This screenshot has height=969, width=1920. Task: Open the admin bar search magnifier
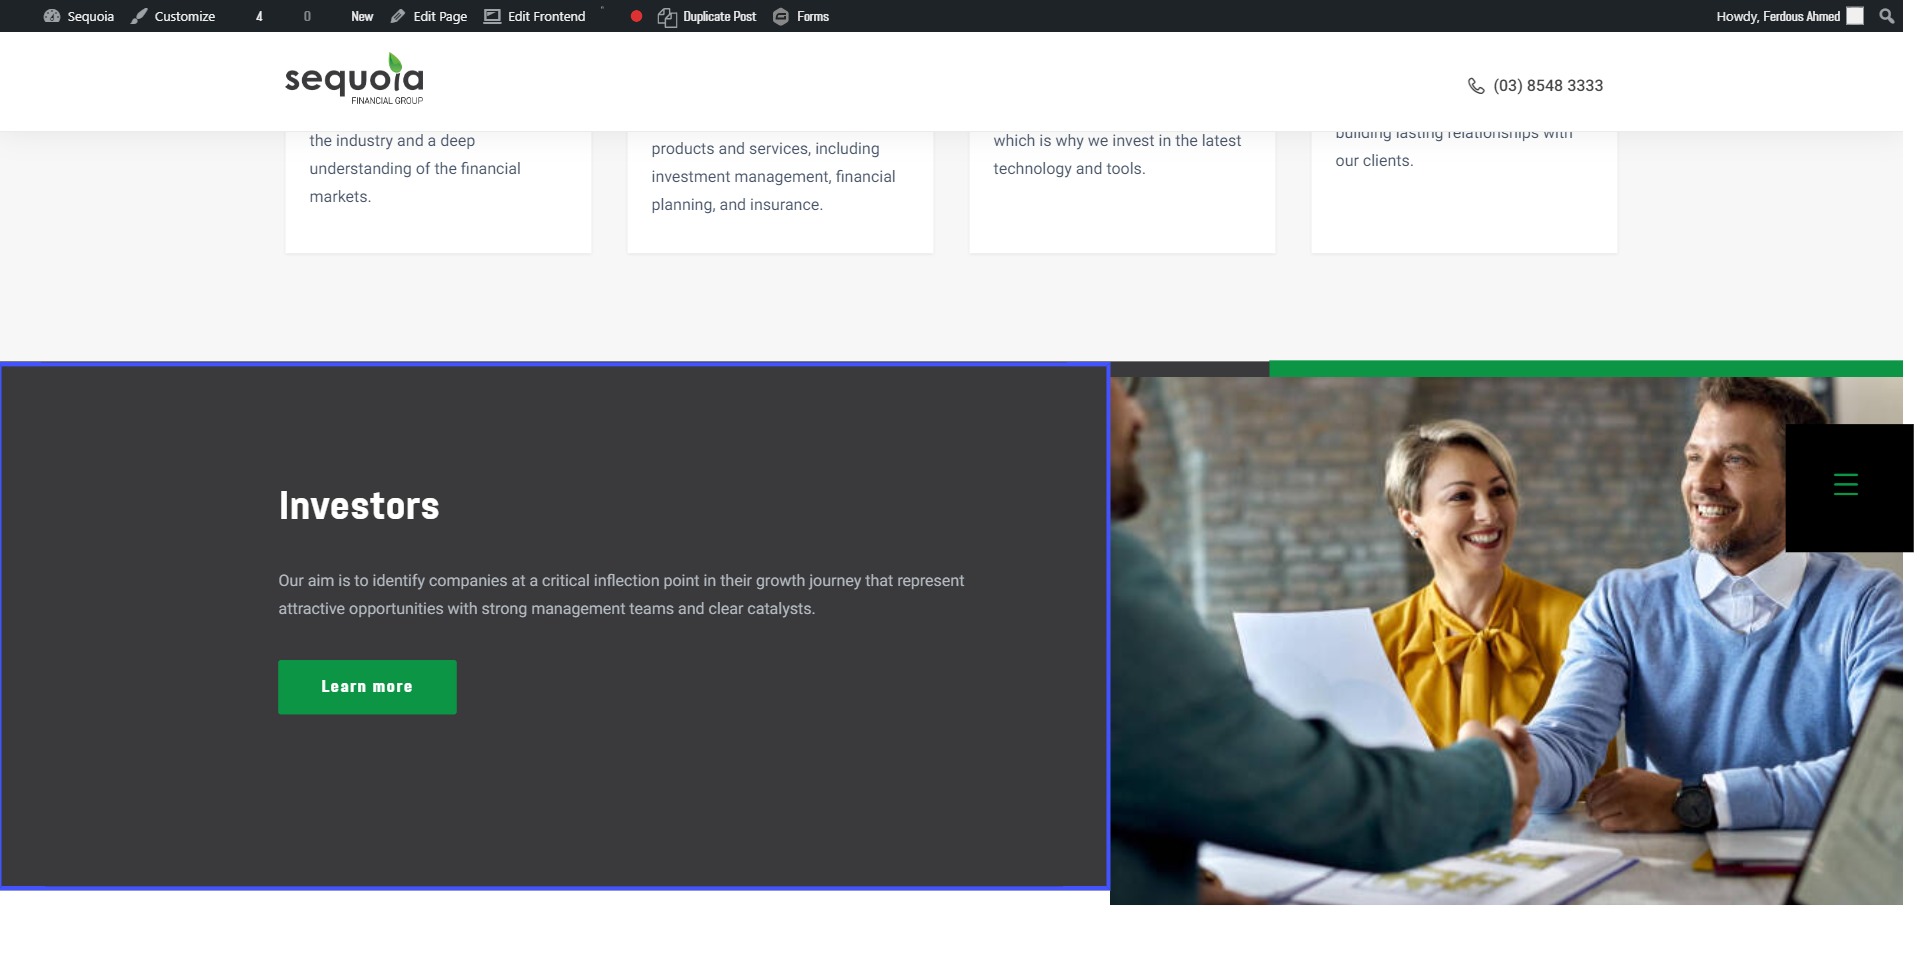(1886, 16)
